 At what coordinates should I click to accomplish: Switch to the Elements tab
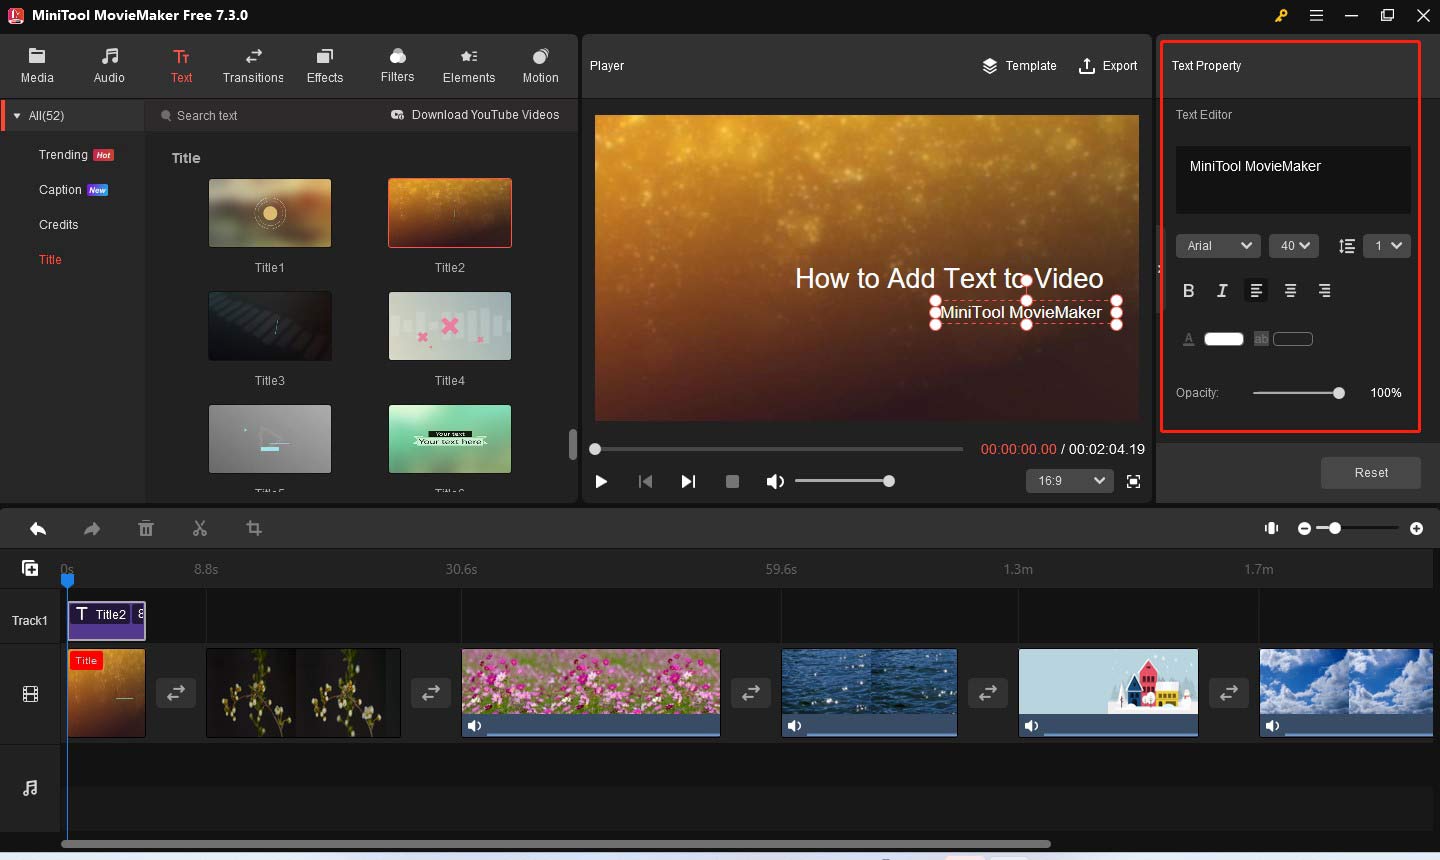point(469,66)
